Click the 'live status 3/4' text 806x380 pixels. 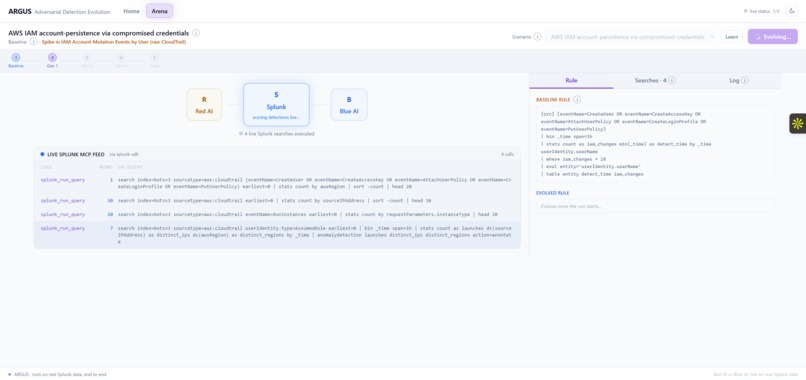pos(765,11)
